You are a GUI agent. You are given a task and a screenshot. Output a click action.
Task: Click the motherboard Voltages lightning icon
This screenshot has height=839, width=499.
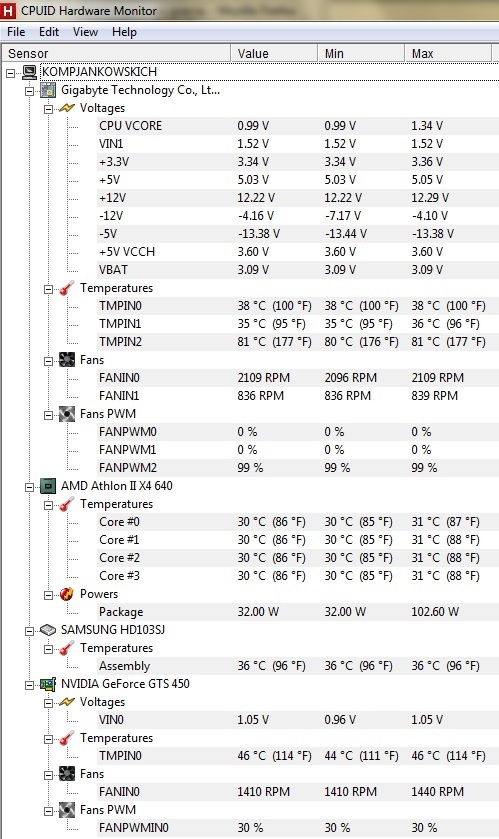point(67,108)
